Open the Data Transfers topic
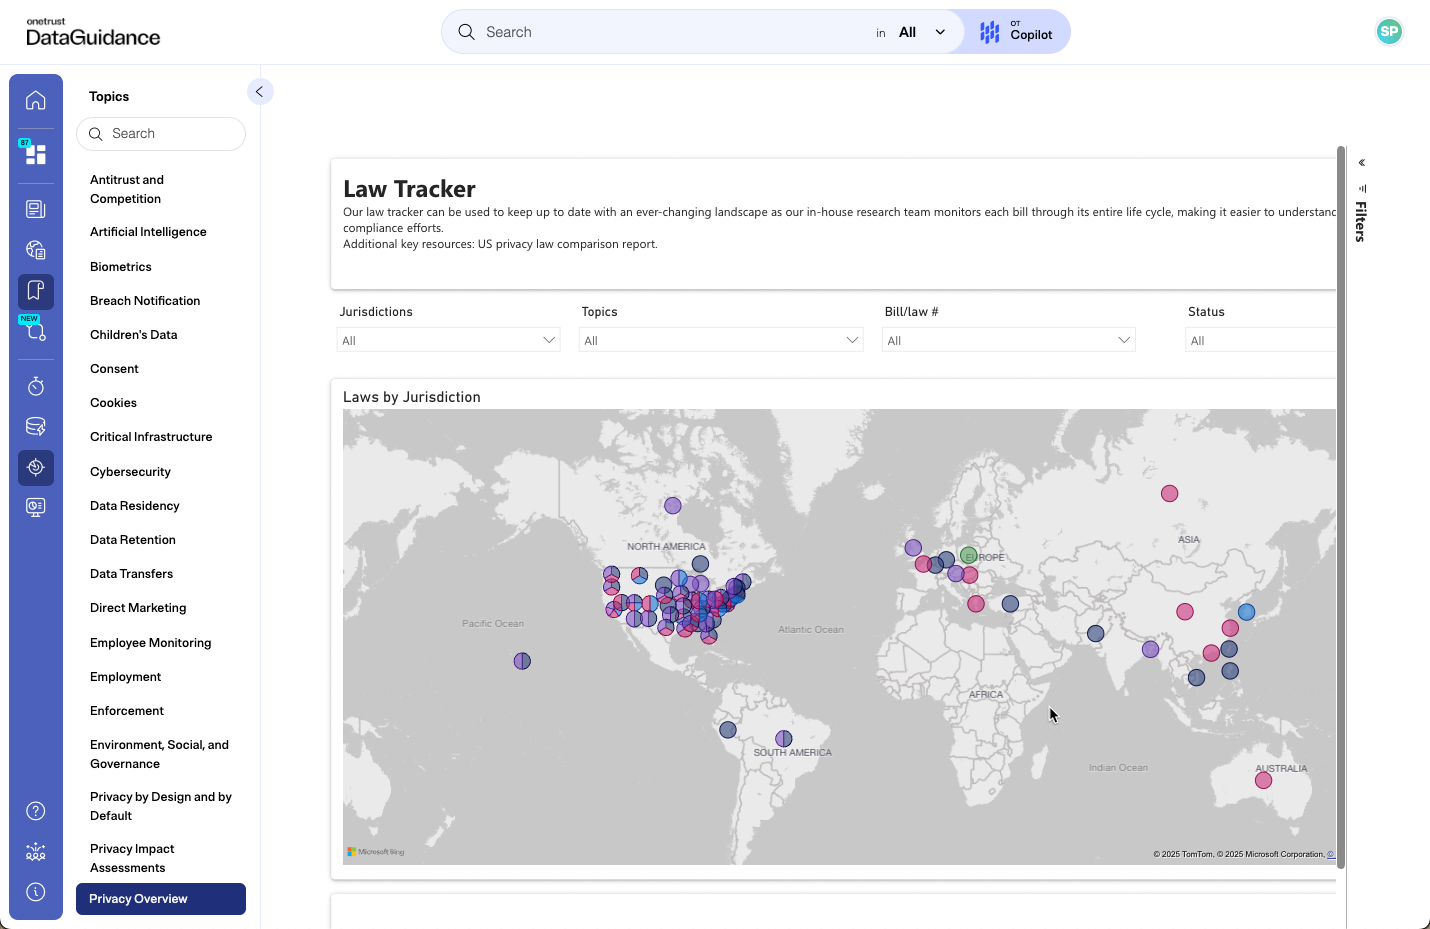 (131, 574)
